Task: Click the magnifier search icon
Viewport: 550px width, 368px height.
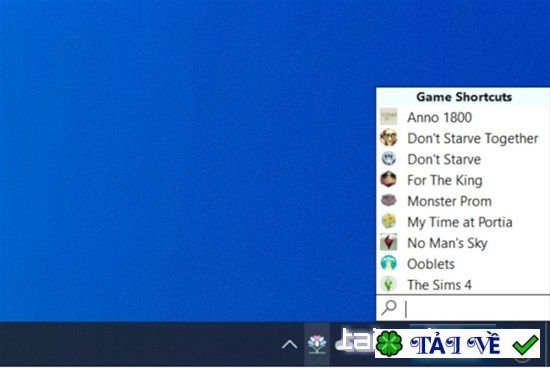Action: 389,308
